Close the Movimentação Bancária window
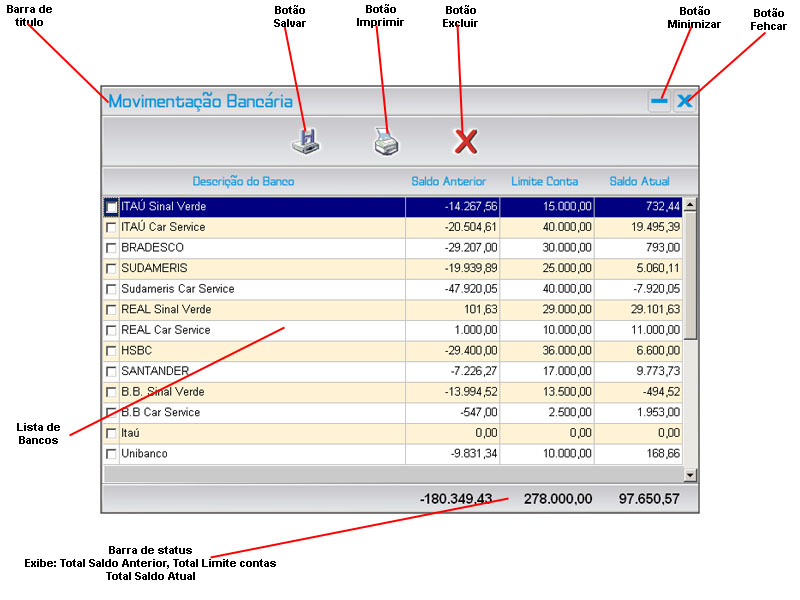800x600 pixels. point(684,101)
